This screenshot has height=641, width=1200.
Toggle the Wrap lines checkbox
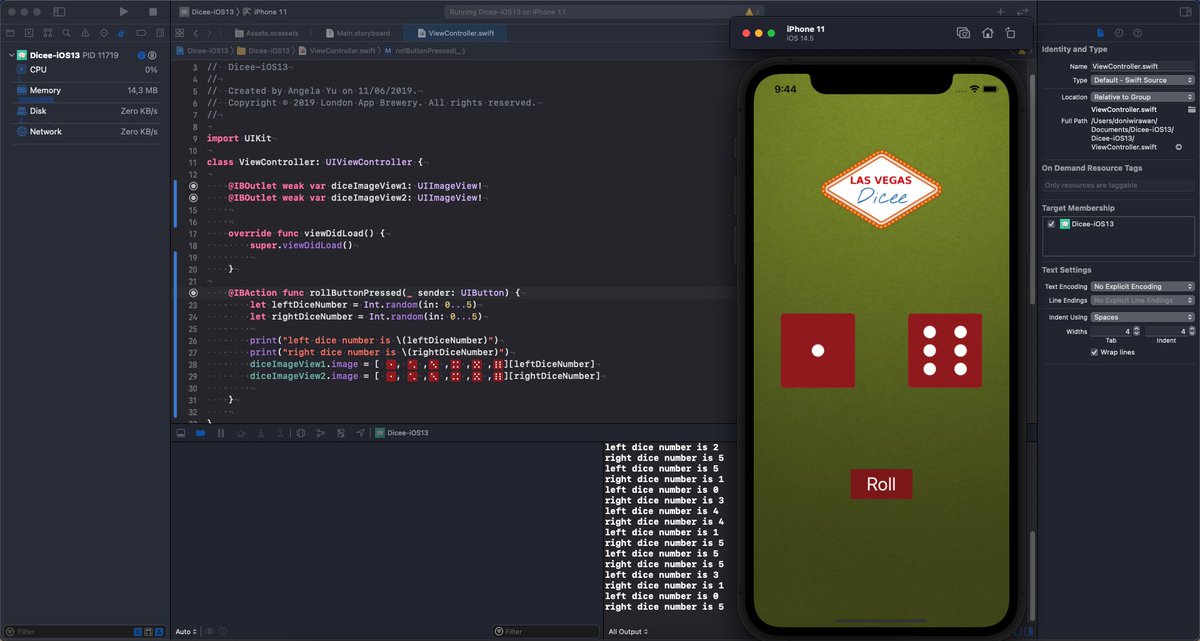(1095, 352)
